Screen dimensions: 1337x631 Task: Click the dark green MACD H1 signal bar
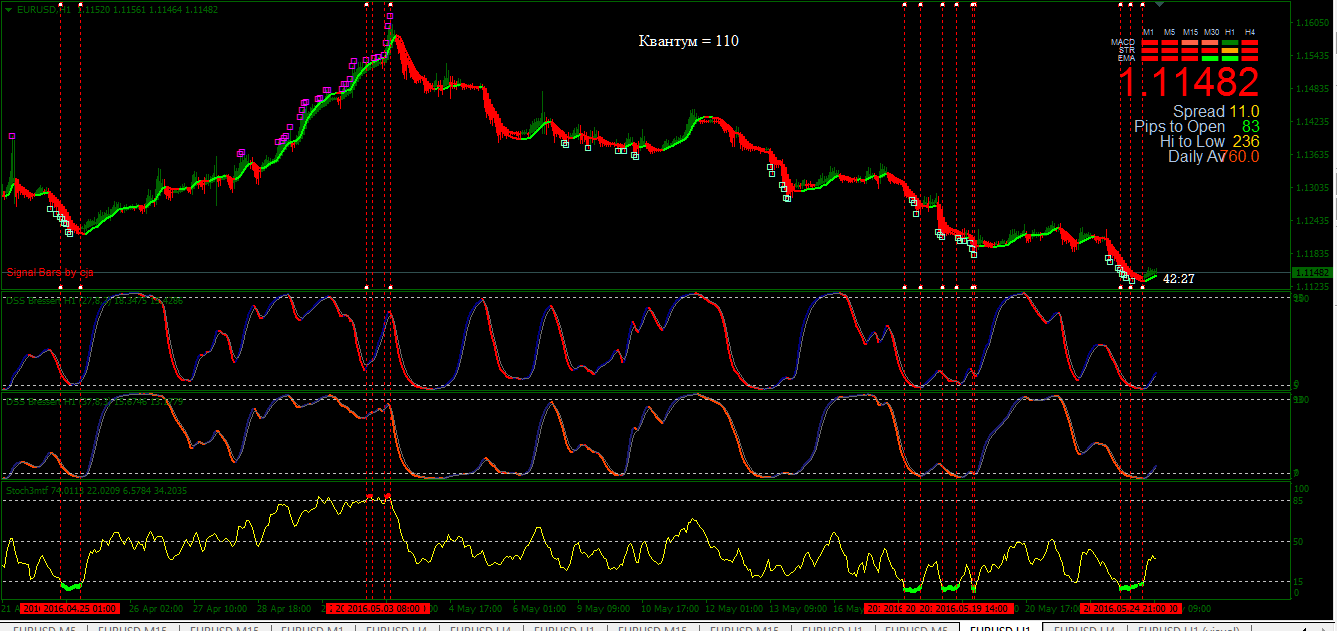[x=1230, y=43]
